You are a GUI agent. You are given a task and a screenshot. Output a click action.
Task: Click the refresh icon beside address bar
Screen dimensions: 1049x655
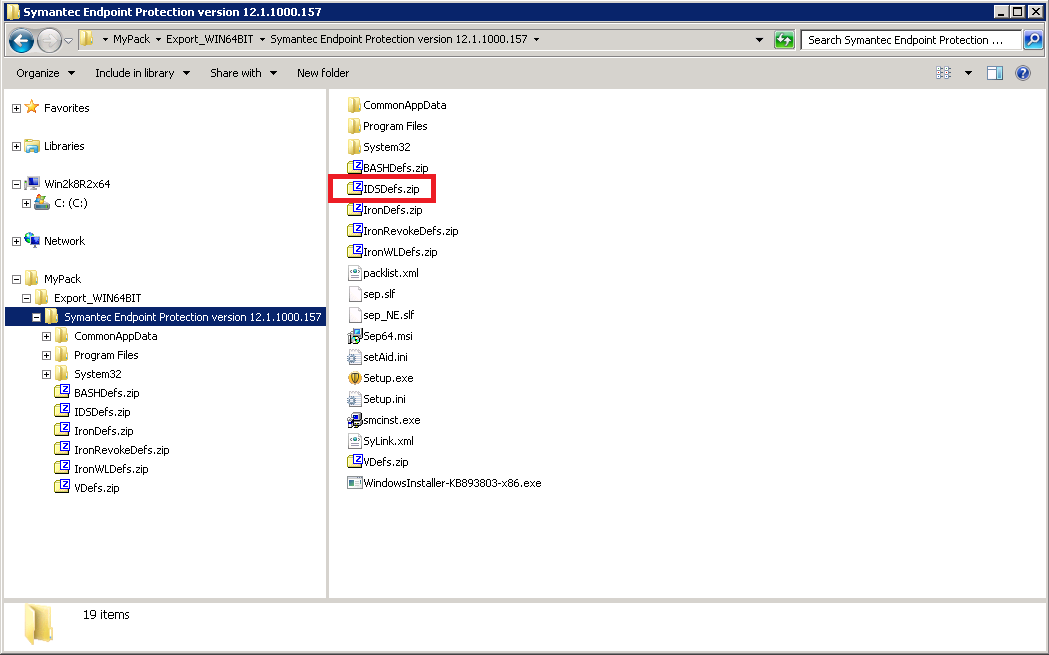coord(783,40)
